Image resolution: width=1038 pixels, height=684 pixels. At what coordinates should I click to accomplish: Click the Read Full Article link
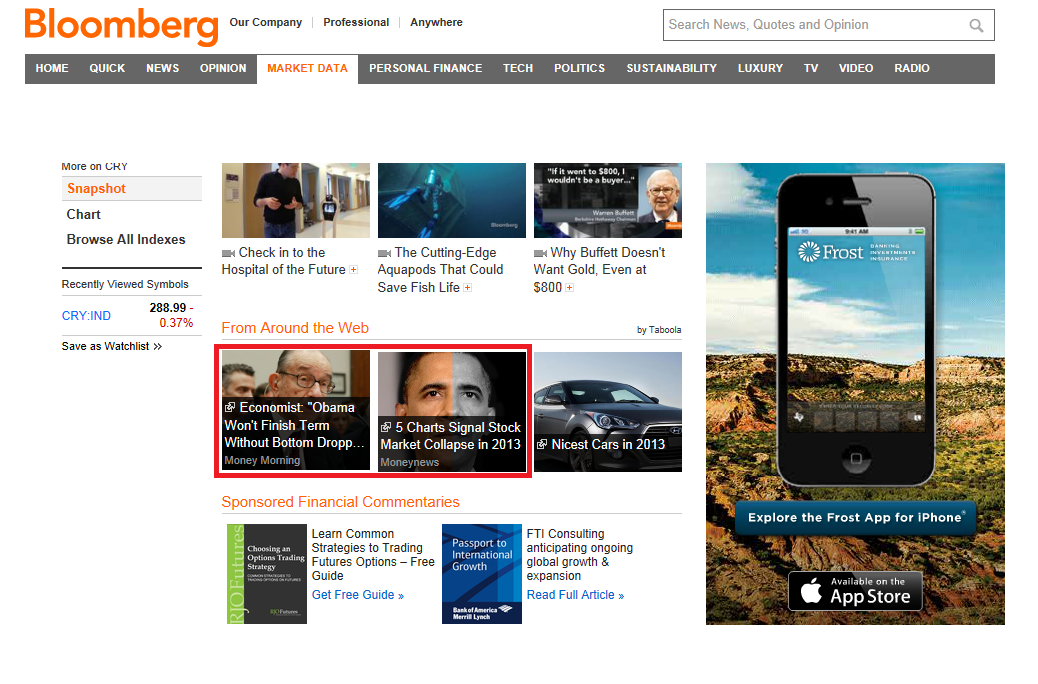575,595
